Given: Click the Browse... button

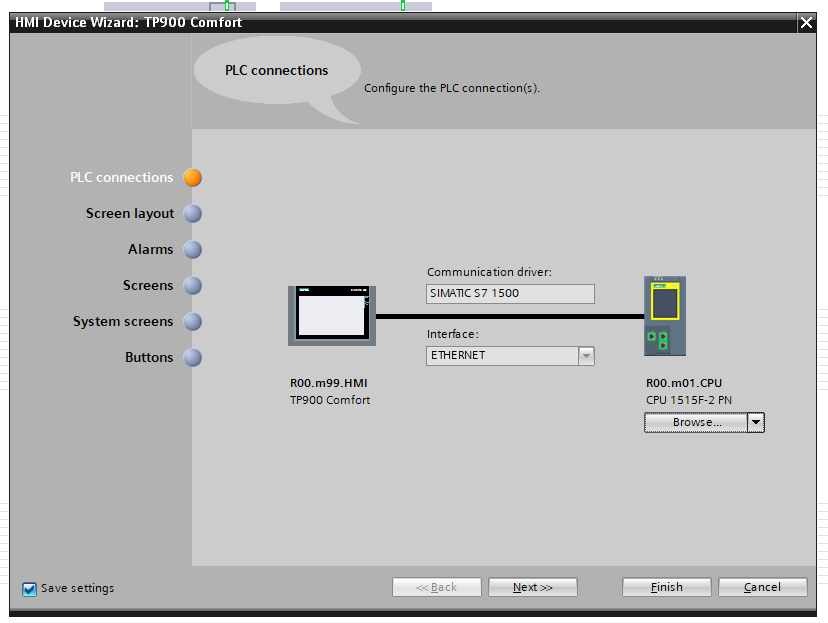Looking at the screenshot, I should click(696, 422).
